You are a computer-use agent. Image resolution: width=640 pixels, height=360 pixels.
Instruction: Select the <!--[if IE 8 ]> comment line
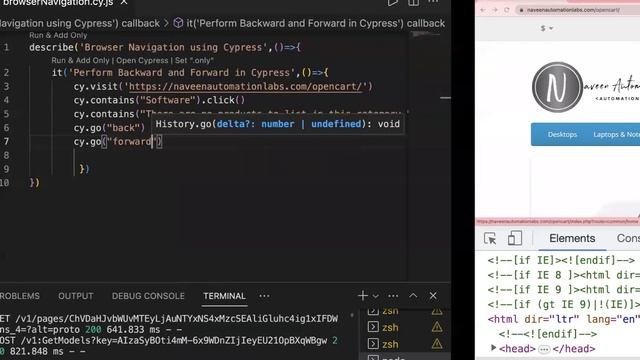[x=563, y=275]
